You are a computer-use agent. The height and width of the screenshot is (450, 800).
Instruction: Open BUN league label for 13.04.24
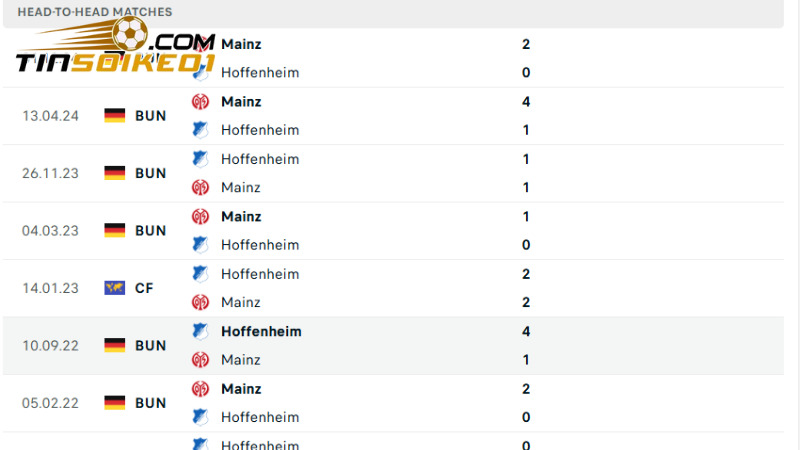(150, 116)
